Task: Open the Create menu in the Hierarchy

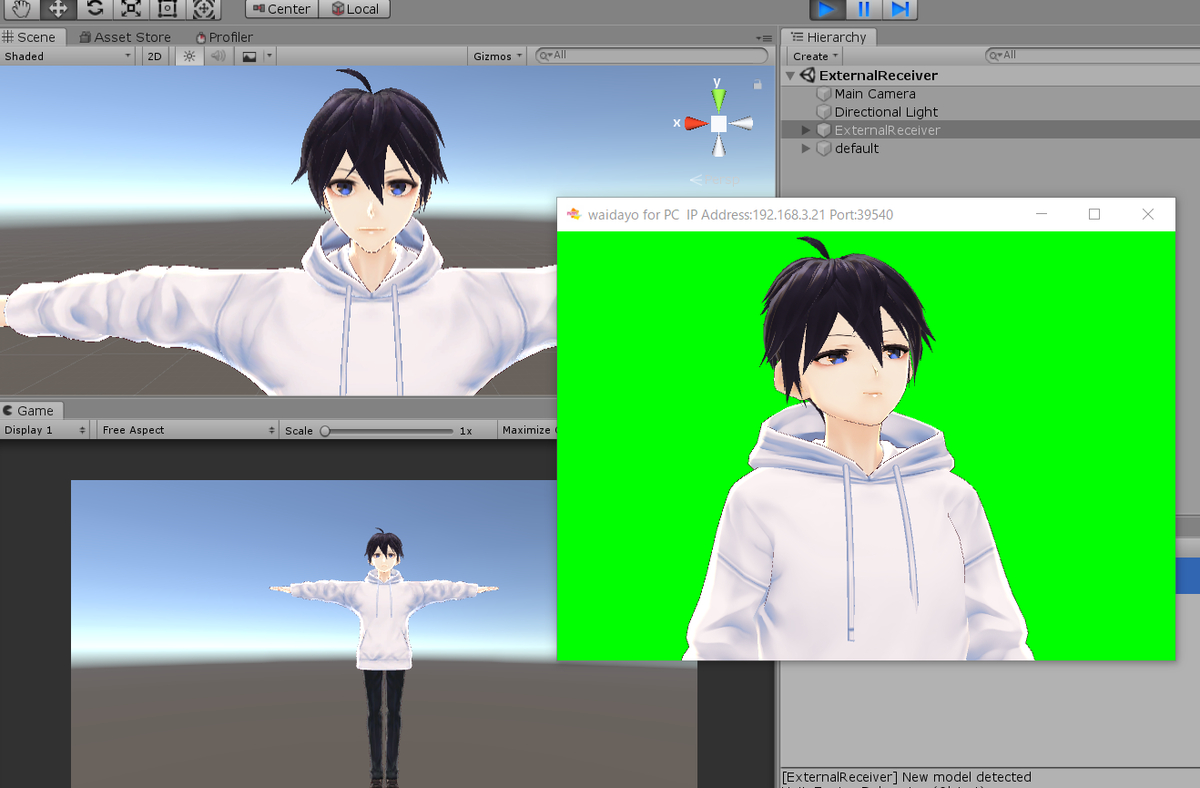Action: click(x=812, y=55)
